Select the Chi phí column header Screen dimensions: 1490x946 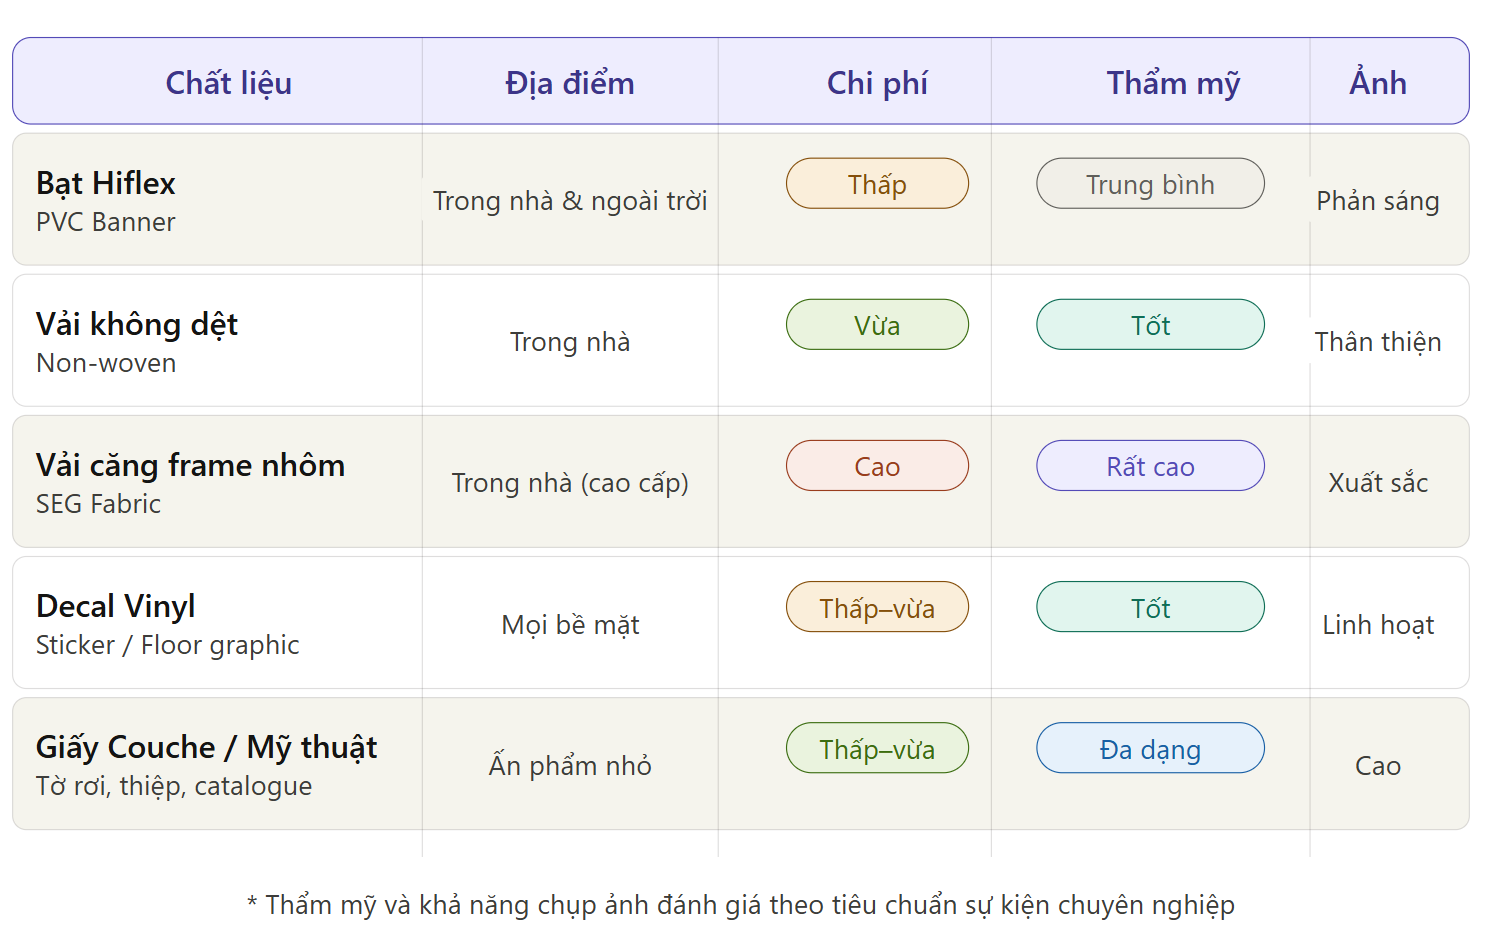click(x=877, y=83)
